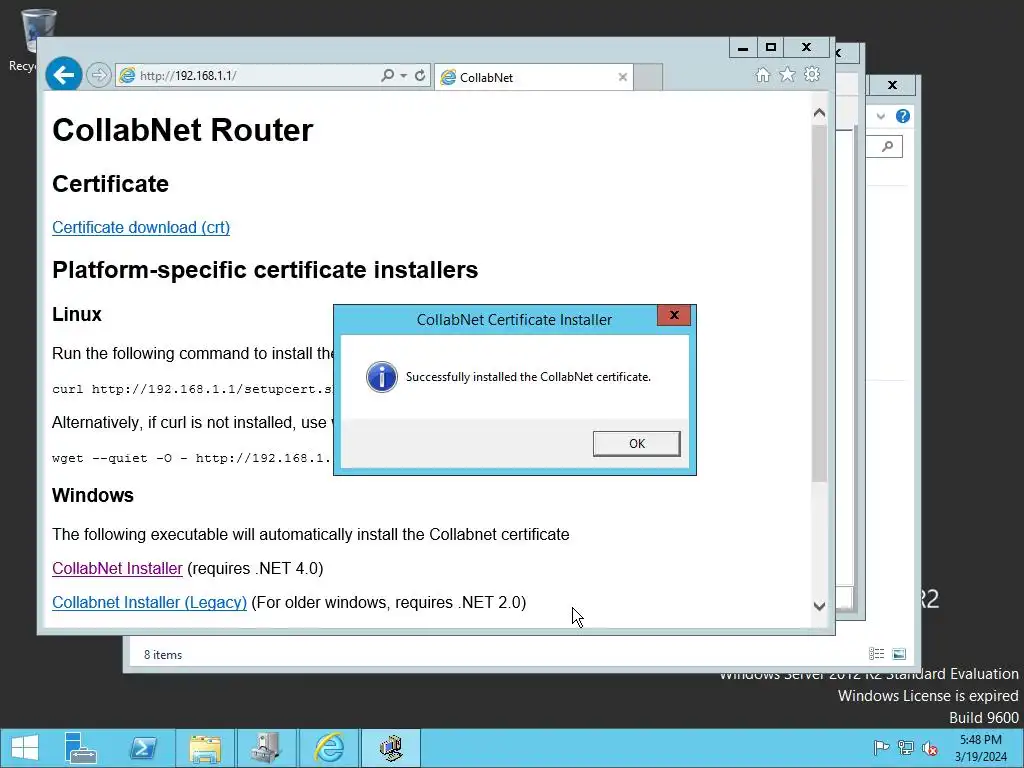Switch Explorer window to large icons view
The width and height of the screenshot is (1024, 768).
pyautogui.click(x=899, y=654)
